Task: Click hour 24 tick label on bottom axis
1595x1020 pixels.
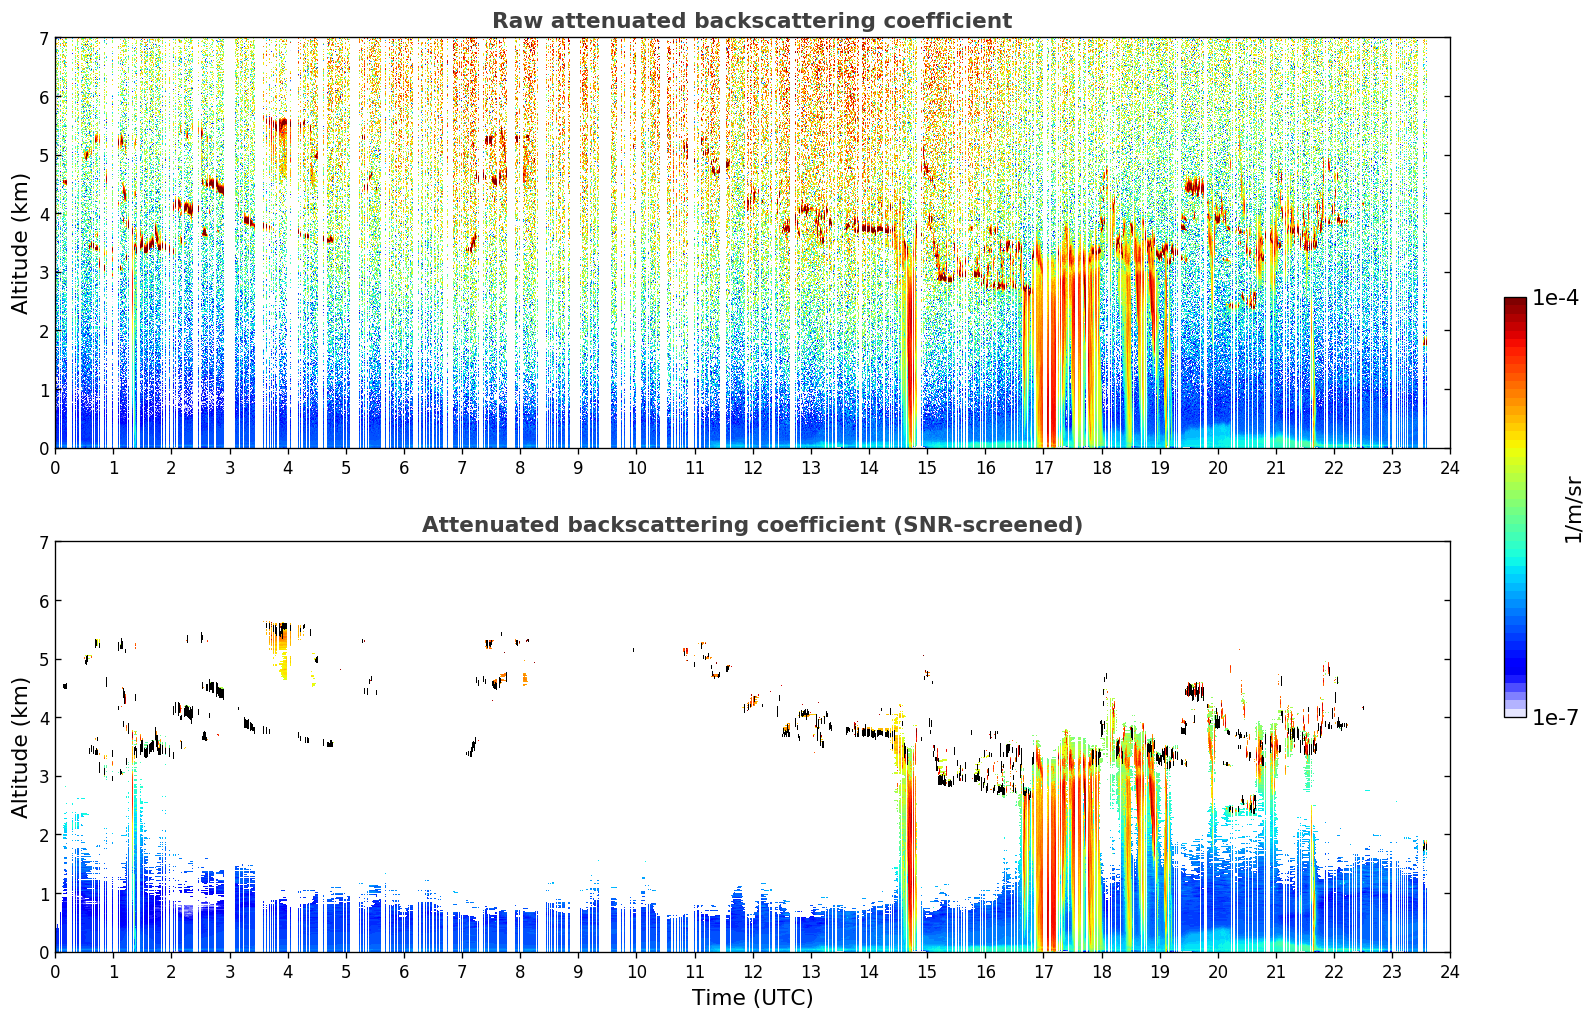Action: pos(1450,971)
